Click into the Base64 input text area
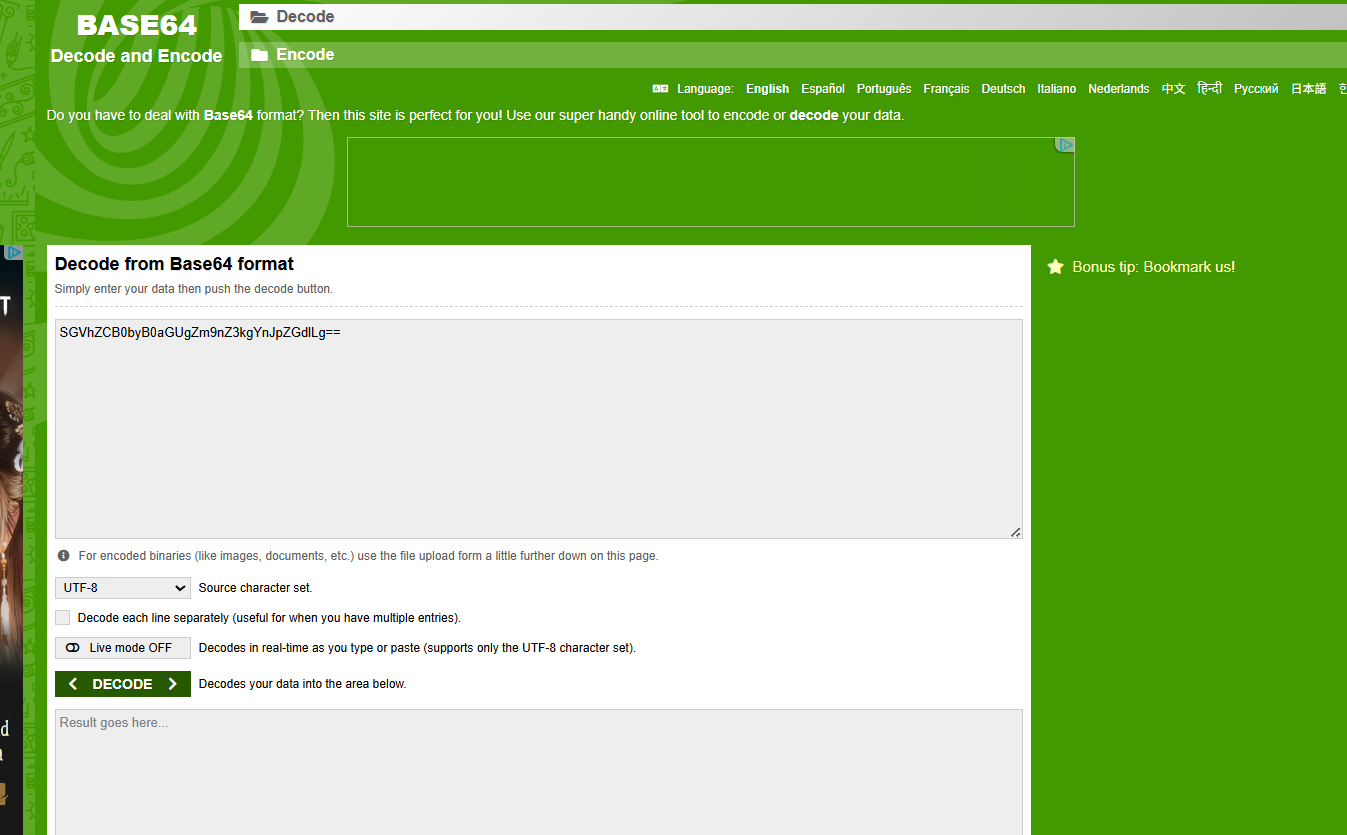1347x835 pixels. 539,429
